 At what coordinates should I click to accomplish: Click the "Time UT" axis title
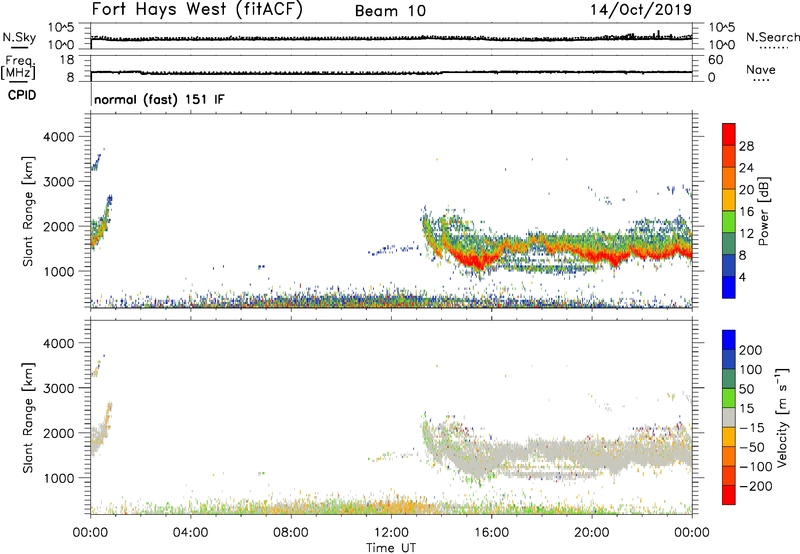coord(391,547)
